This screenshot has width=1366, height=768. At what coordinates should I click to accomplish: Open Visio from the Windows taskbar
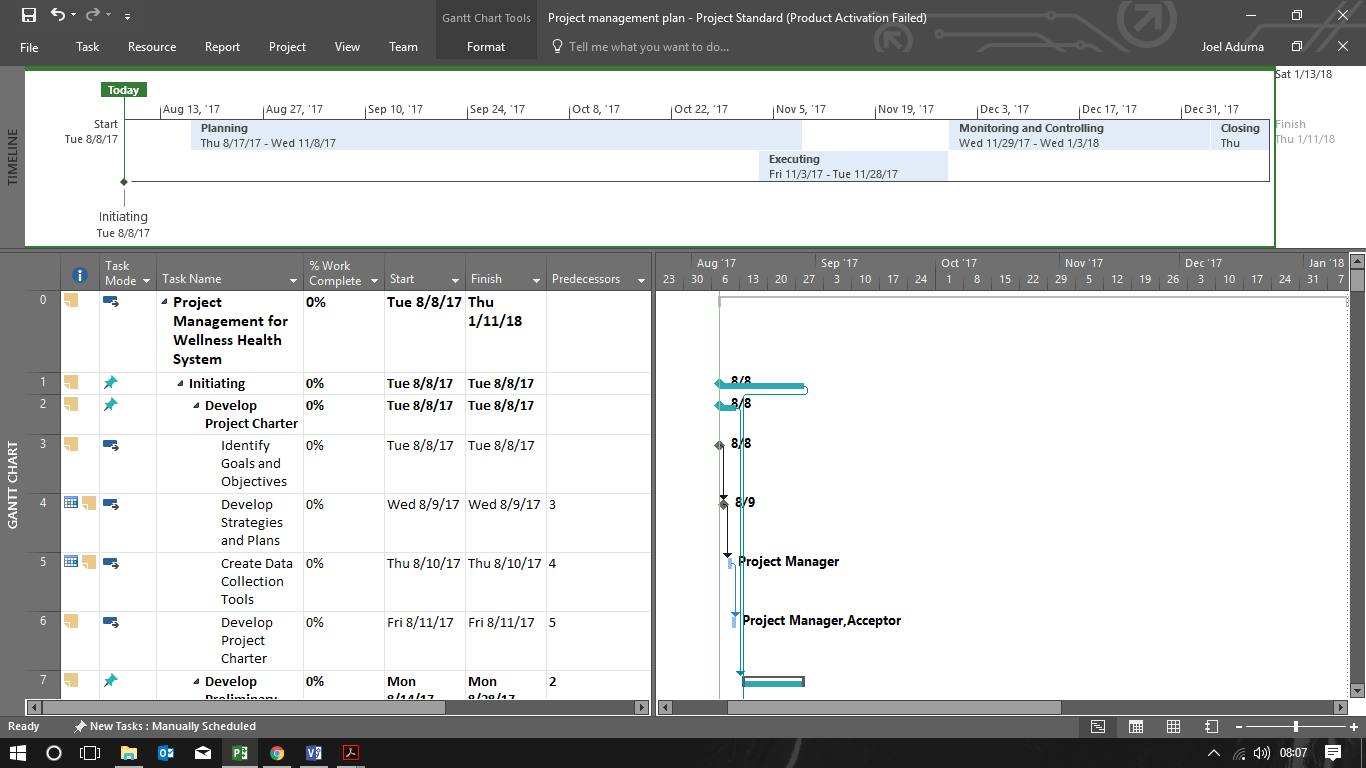click(314, 753)
